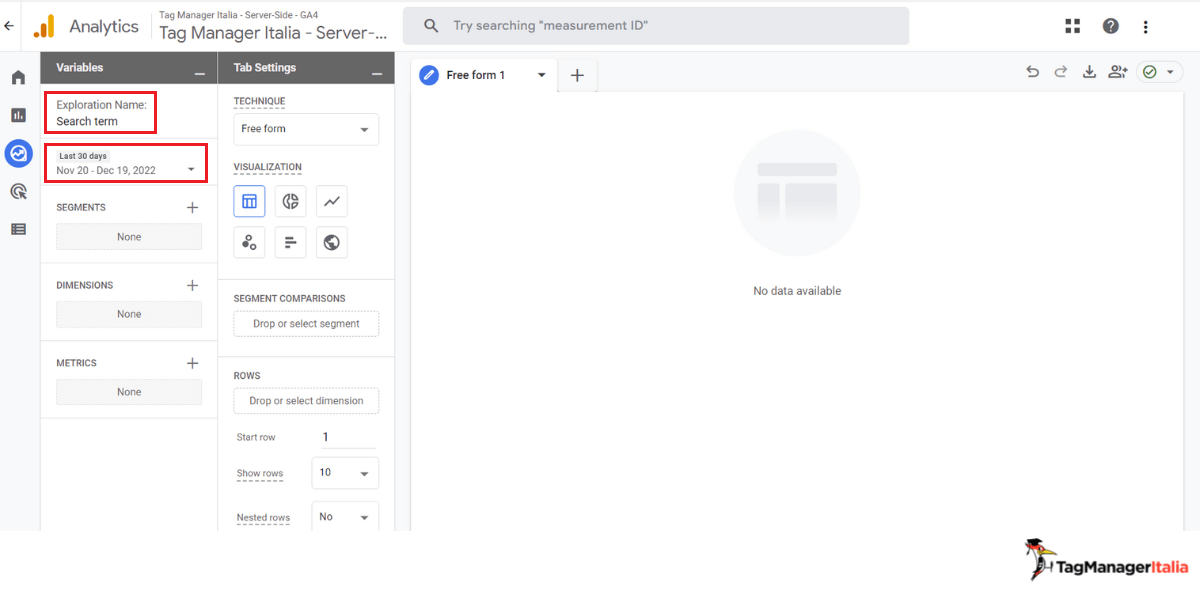Open the Home icon in the sidebar

coord(18,77)
